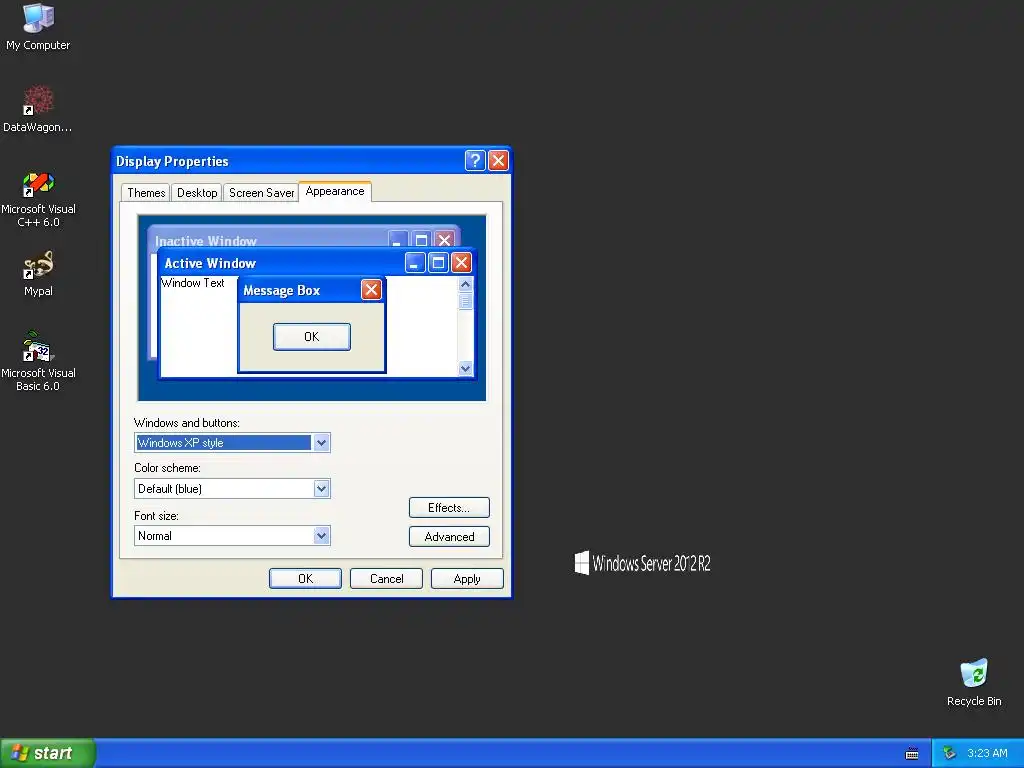Switch to the Themes tab
Viewport: 1024px width, 768px height.
click(x=146, y=193)
